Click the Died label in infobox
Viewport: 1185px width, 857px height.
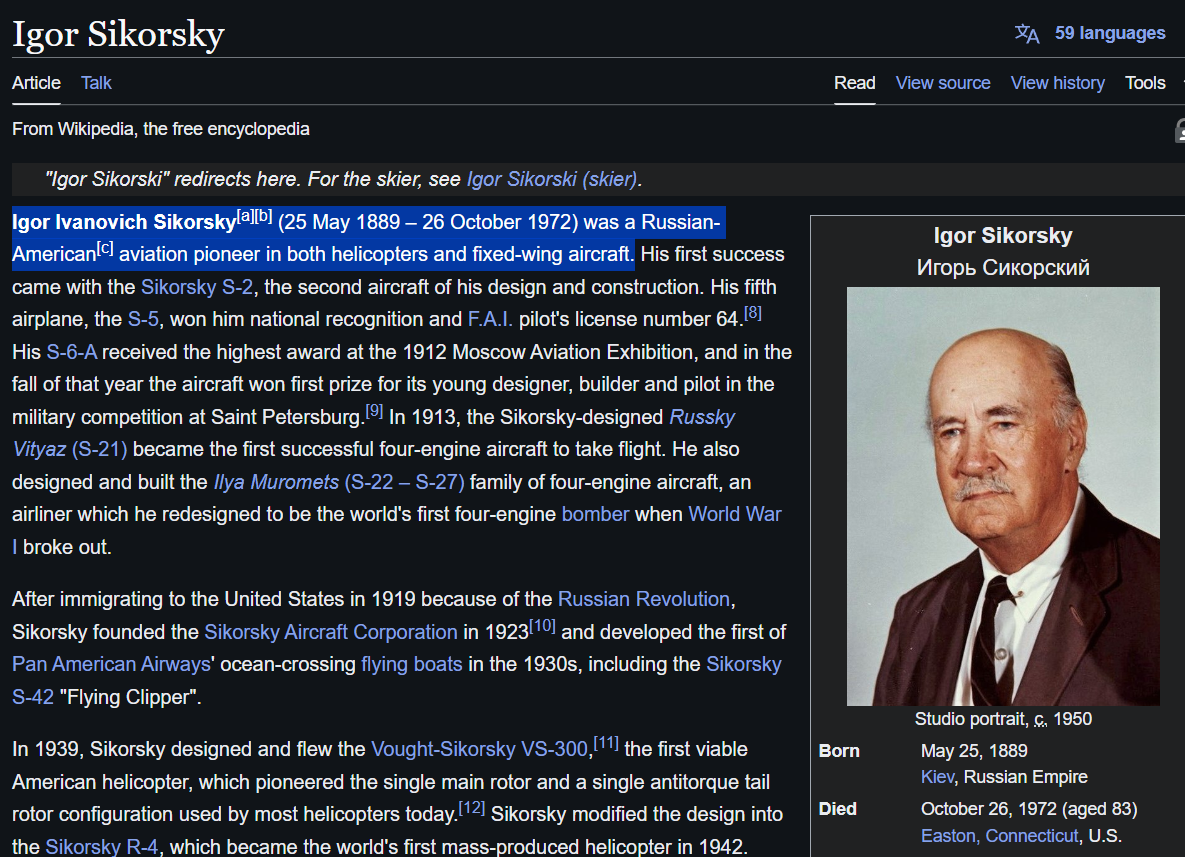click(837, 809)
